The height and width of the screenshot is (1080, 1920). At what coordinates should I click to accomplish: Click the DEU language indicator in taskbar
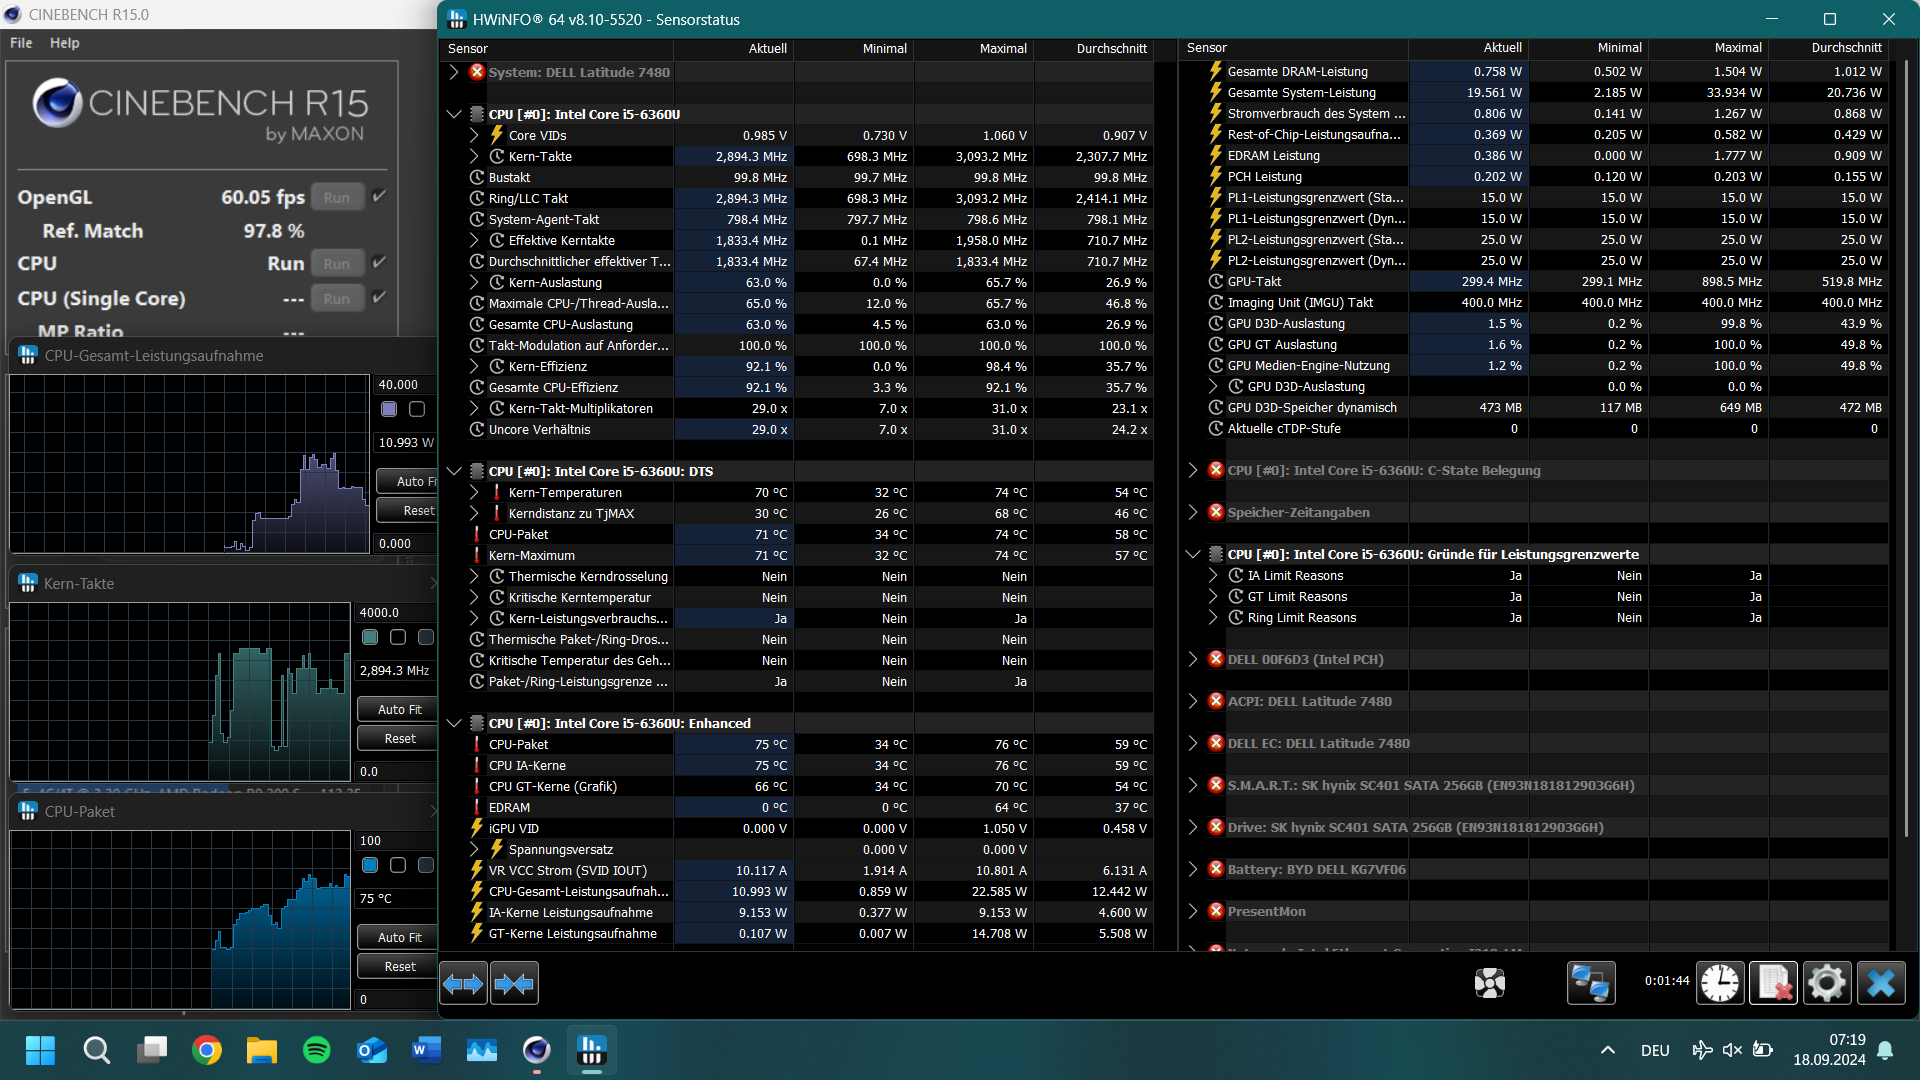1654,1050
